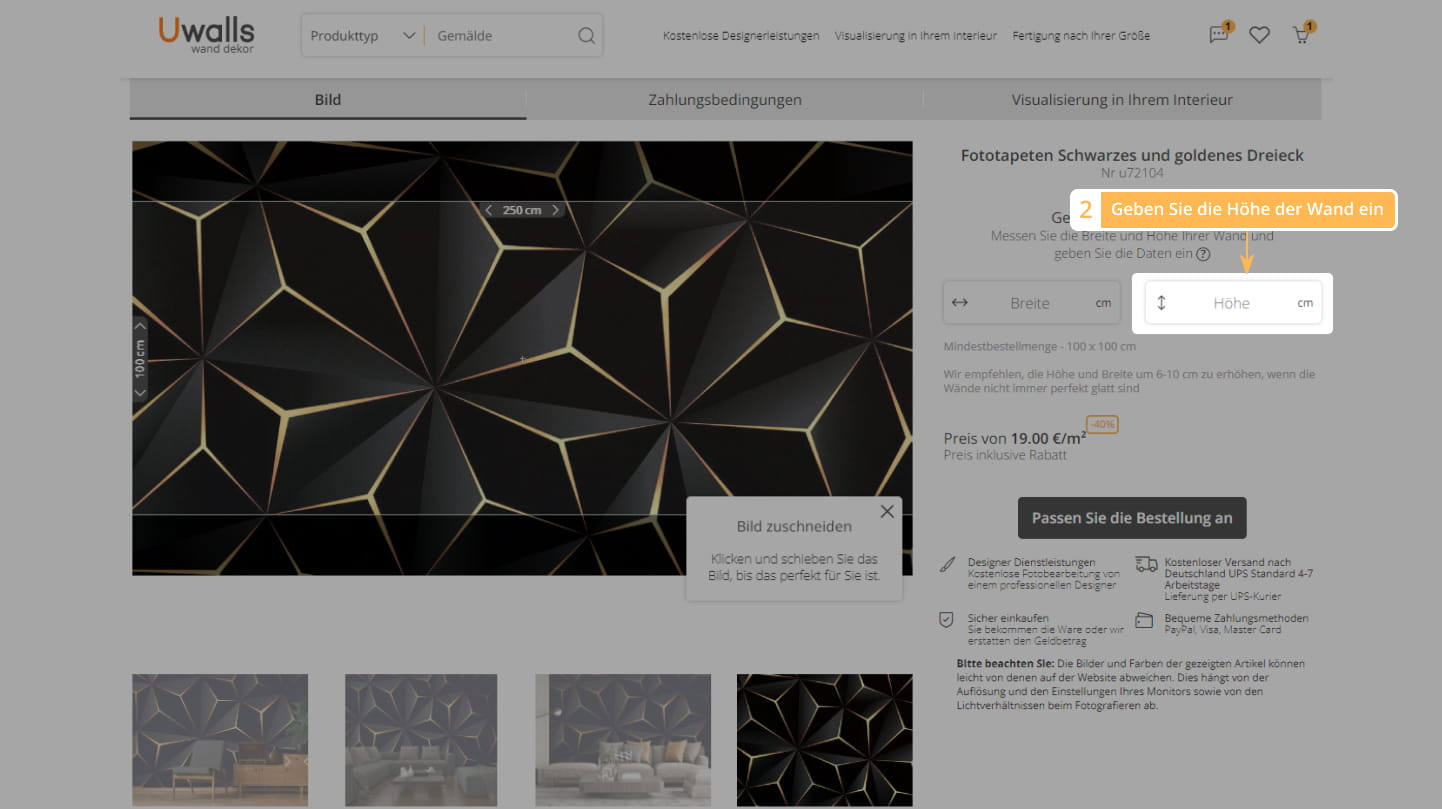This screenshot has width=1442, height=809.
Task: Select the Bild tab
Action: click(x=327, y=100)
